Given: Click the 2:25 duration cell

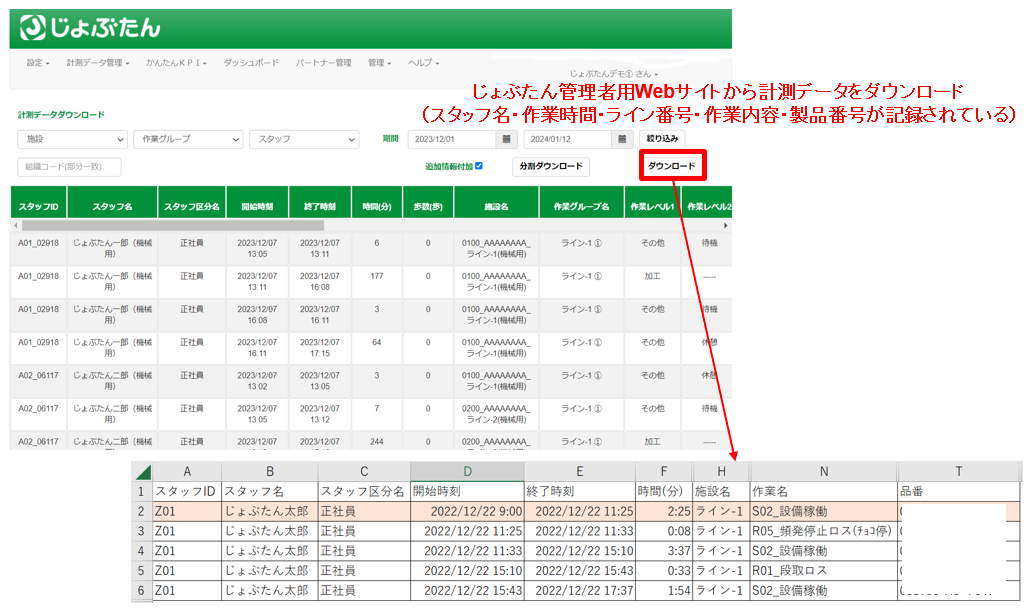Looking at the screenshot, I should (664, 511).
